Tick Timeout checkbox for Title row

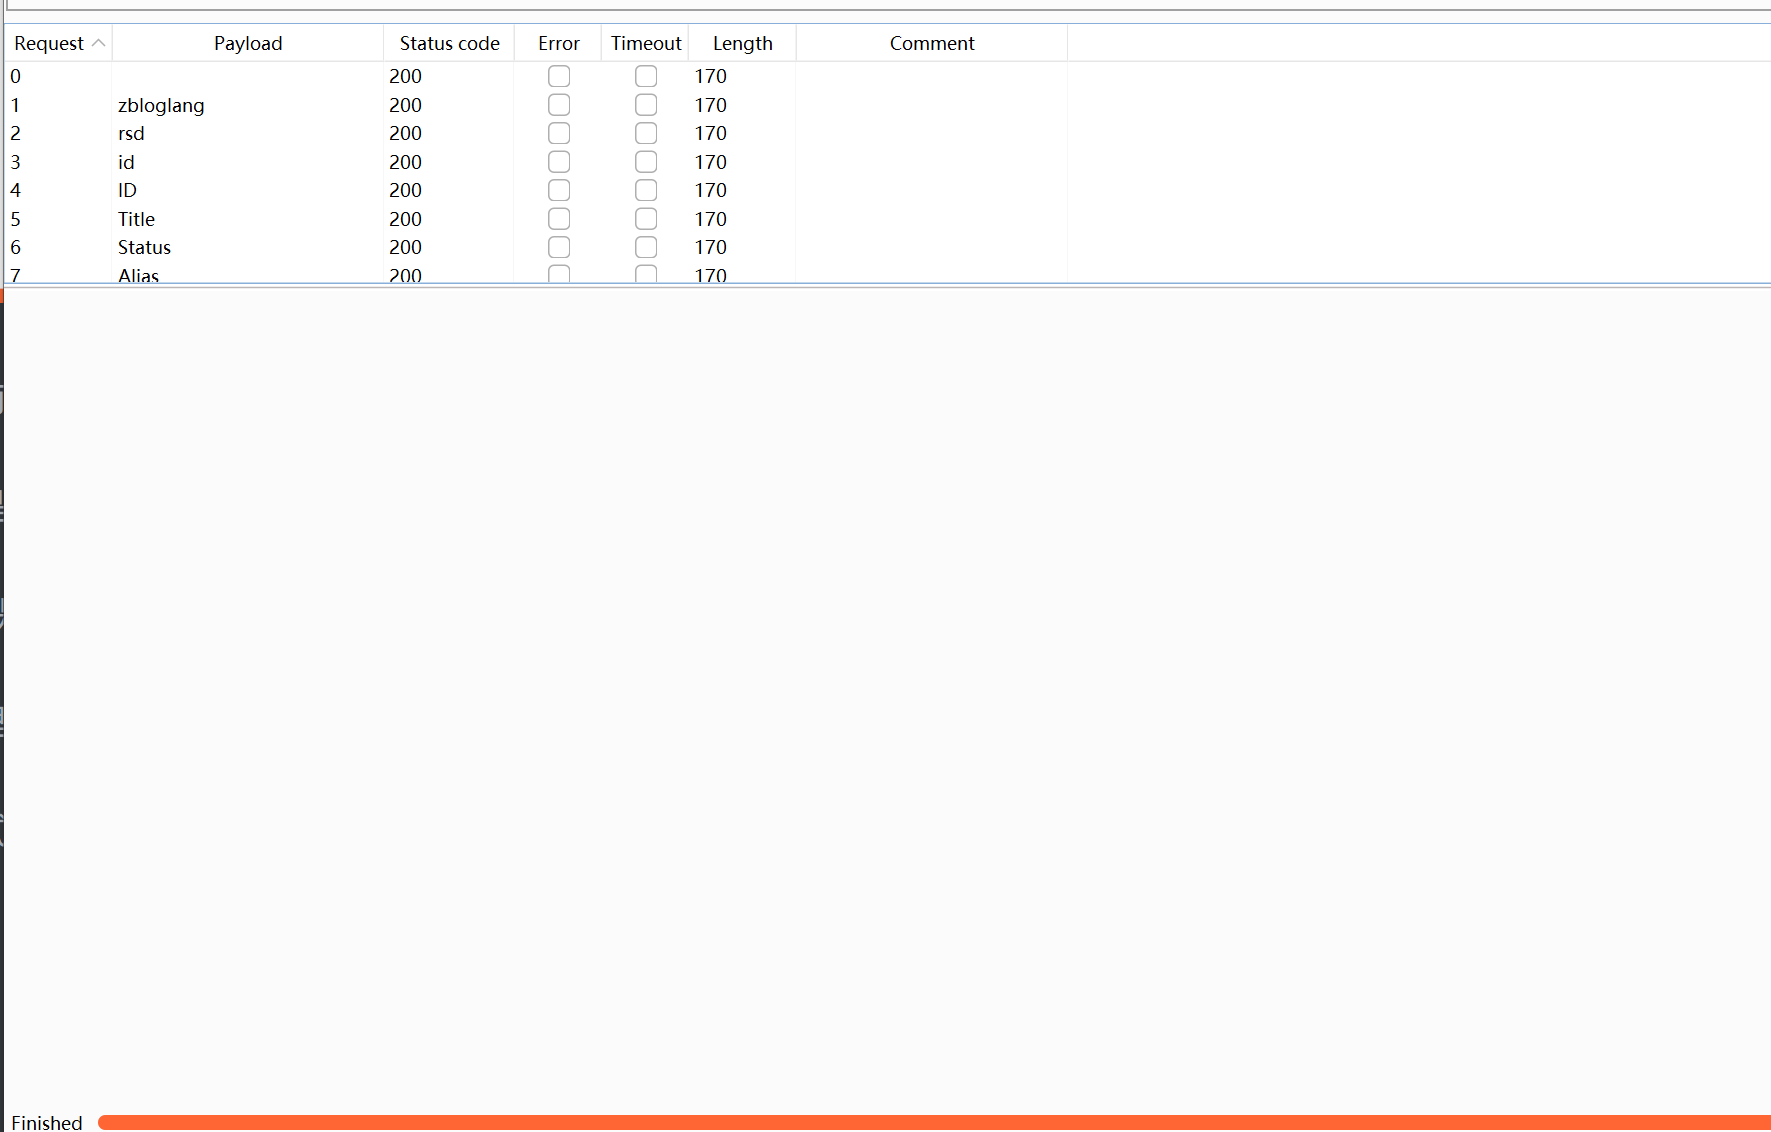coord(646,219)
